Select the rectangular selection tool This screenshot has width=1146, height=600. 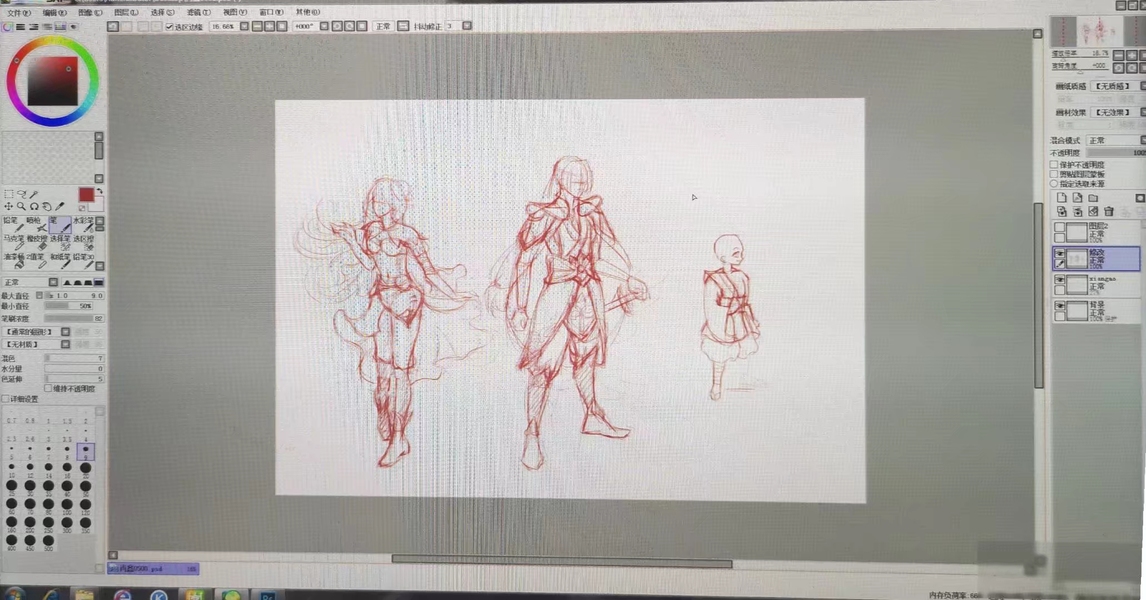tap(9, 194)
